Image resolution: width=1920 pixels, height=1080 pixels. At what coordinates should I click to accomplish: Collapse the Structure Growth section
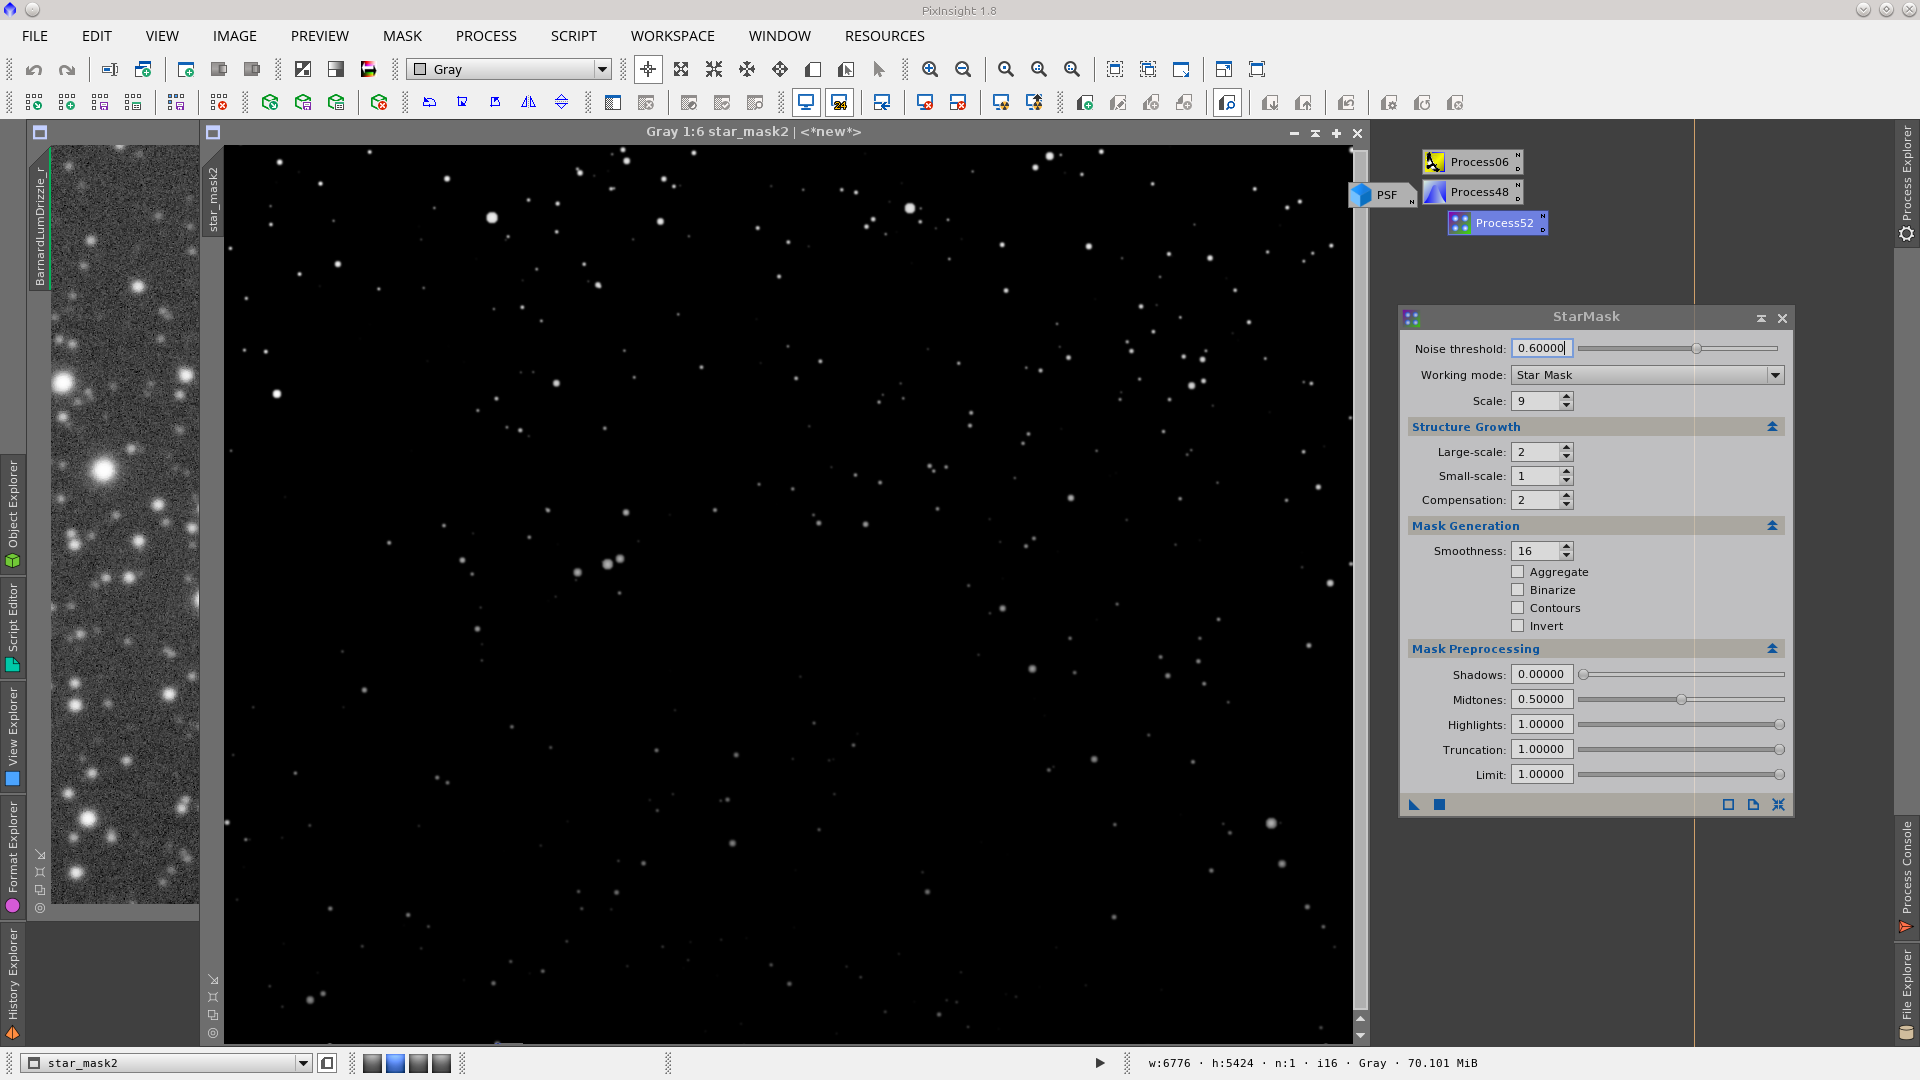coord(1772,427)
